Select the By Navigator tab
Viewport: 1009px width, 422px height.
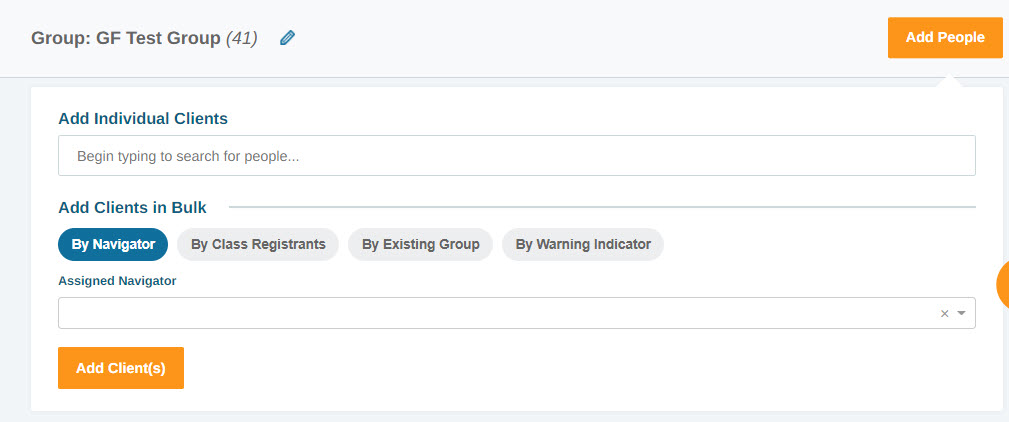[x=113, y=244]
